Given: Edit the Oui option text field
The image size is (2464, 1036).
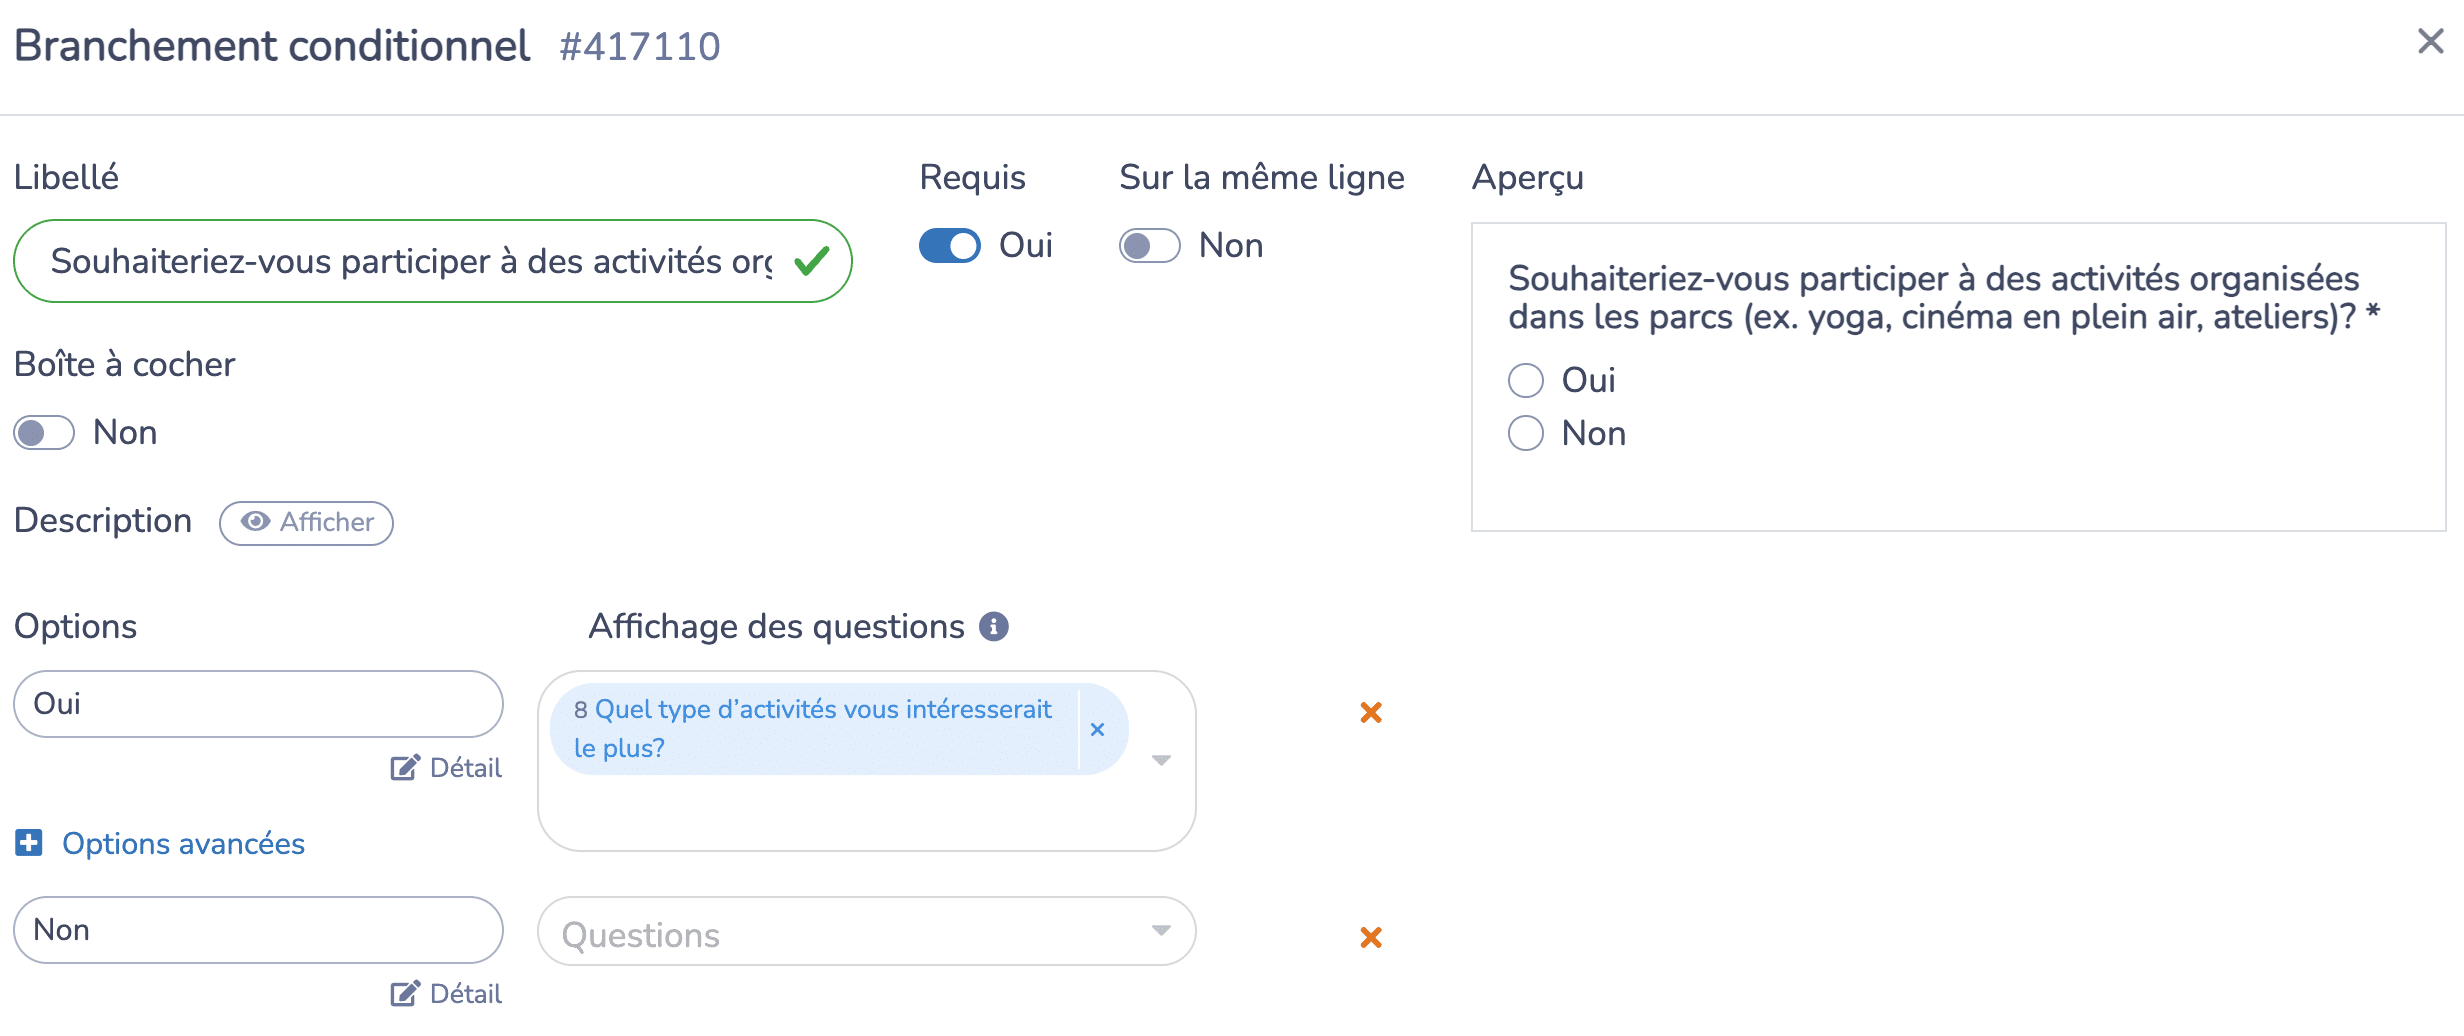Looking at the screenshot, I should coord(258,704).
